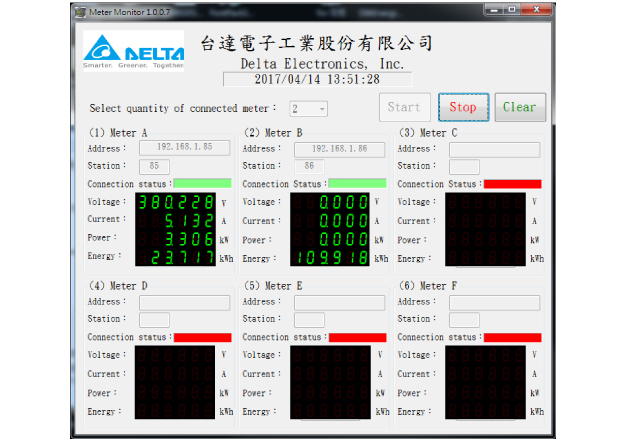Click Meter A address field 192.168.1.85
620x439 pixels.
pyautogui.click(x=184, y=147)
